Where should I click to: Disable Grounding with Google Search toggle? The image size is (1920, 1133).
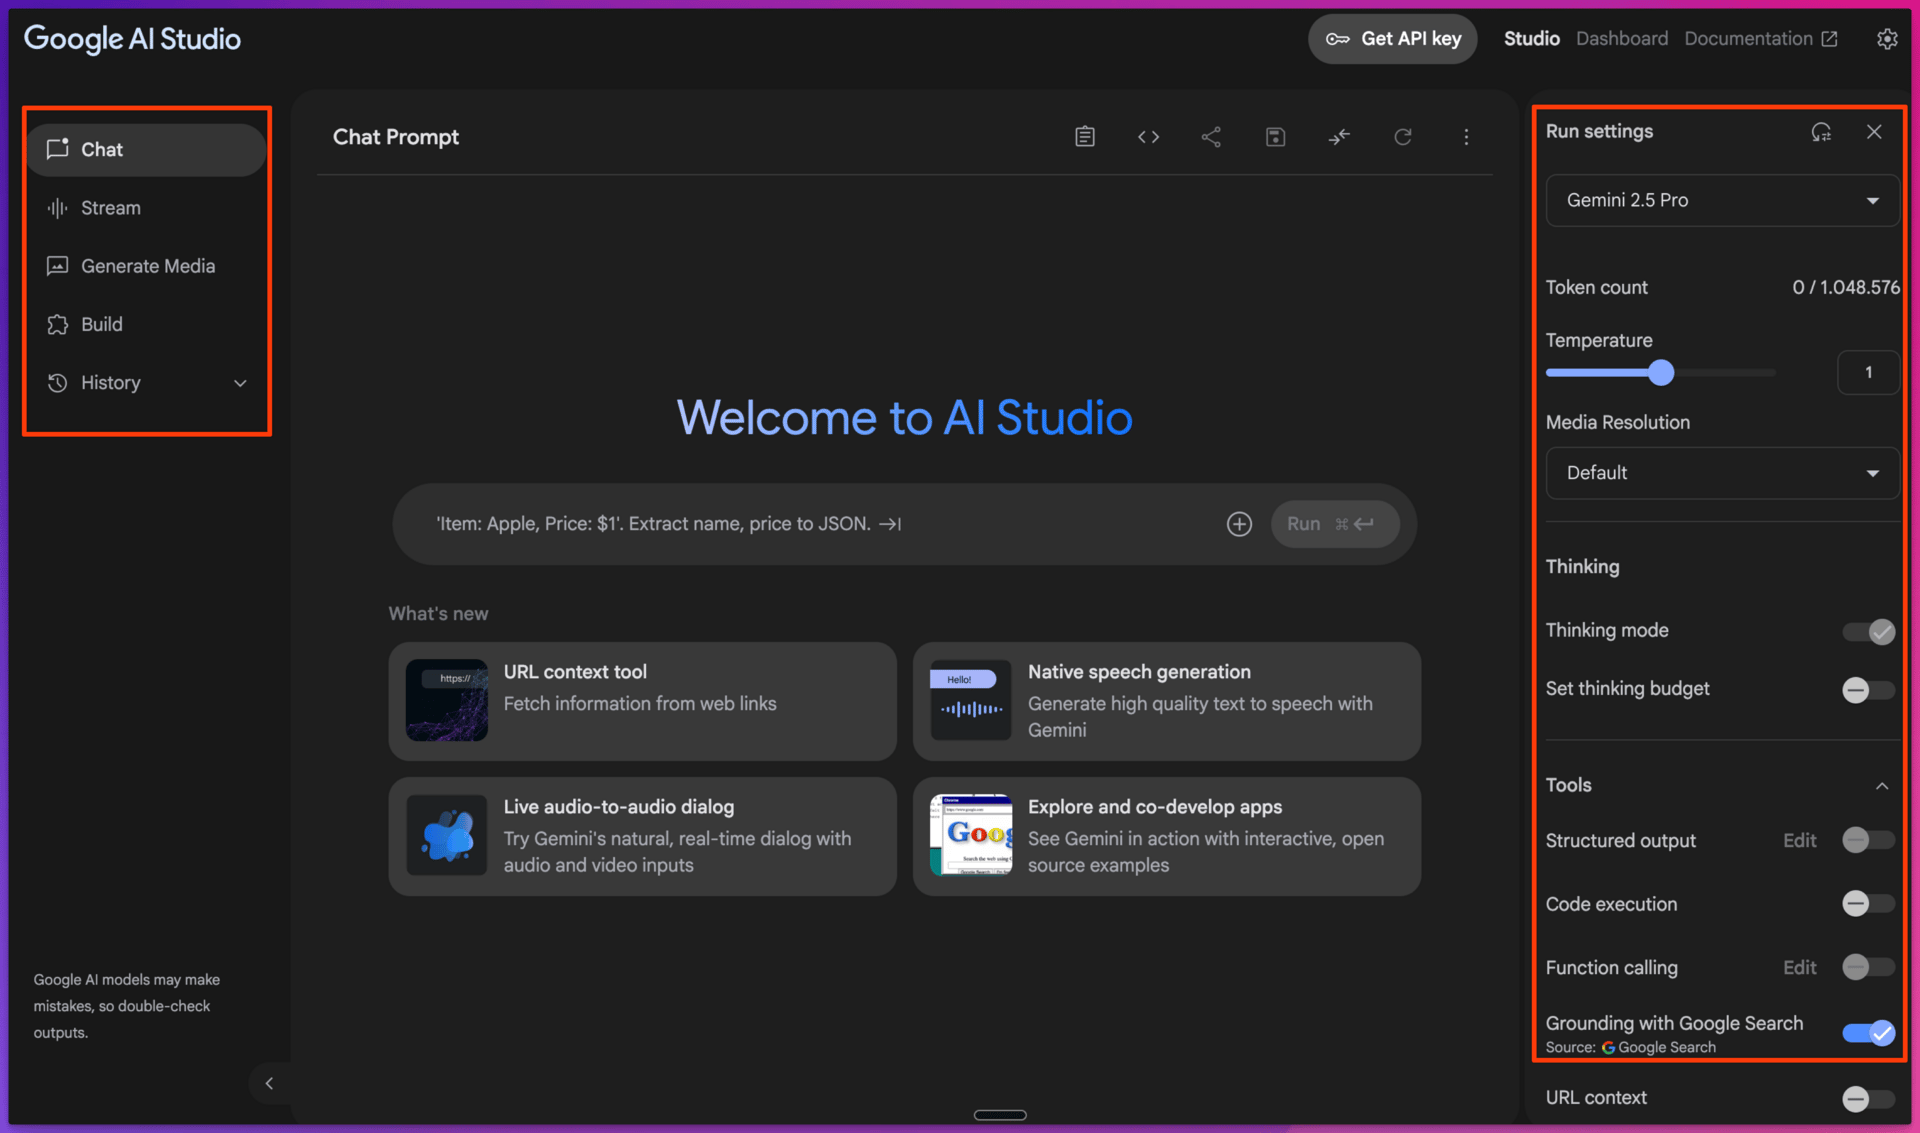(x=1868, y=1033)
